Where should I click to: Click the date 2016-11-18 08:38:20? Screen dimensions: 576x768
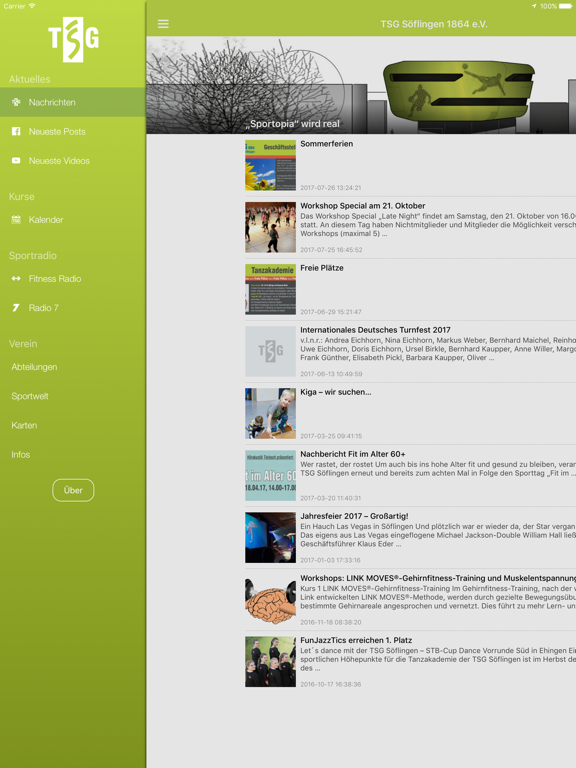(x=331, y=622)
